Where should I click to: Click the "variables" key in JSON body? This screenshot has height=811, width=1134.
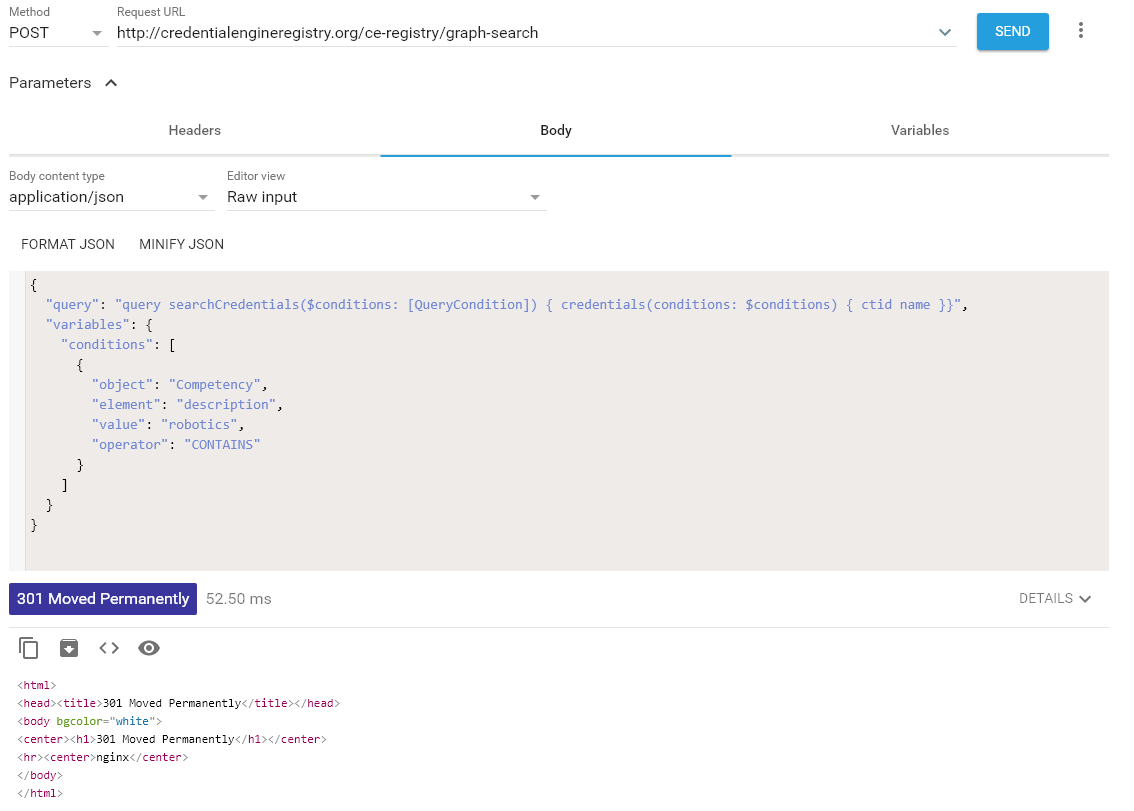[x=88, y=325]
